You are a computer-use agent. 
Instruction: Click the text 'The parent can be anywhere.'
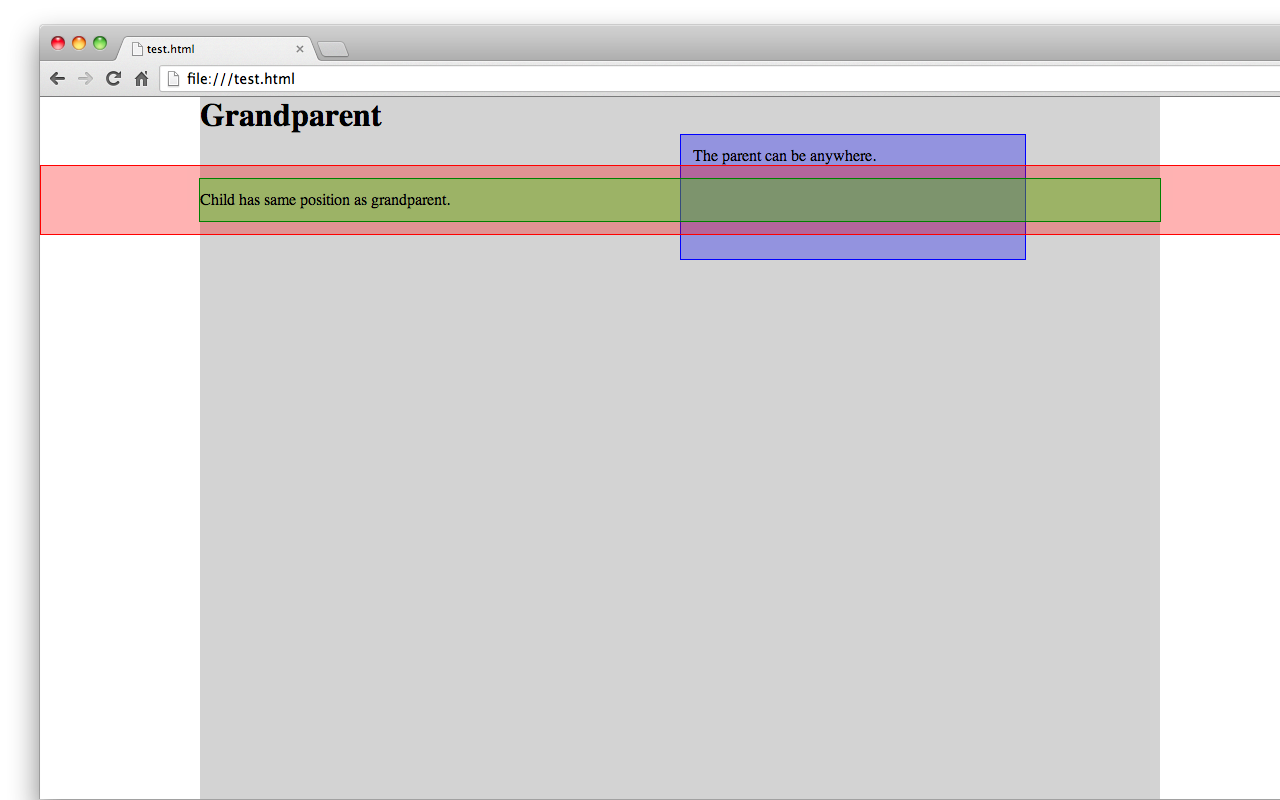(784, 156)
